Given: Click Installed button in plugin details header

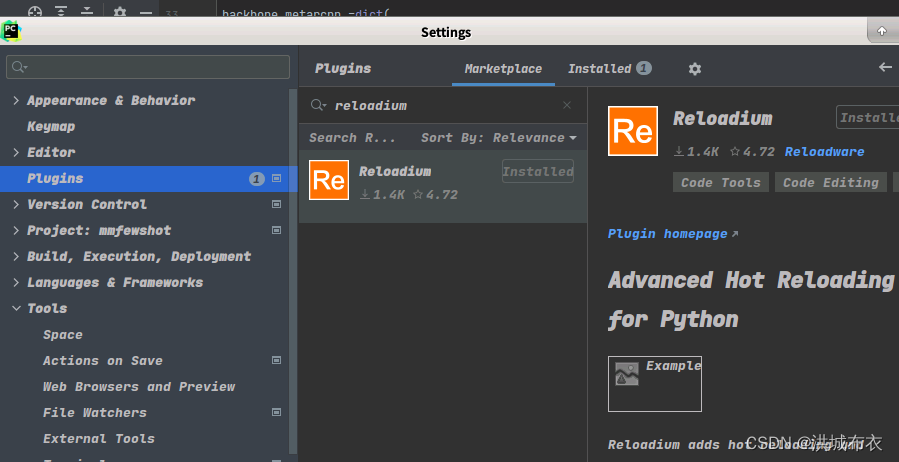Looking at the screenshot, I should 867,118.
